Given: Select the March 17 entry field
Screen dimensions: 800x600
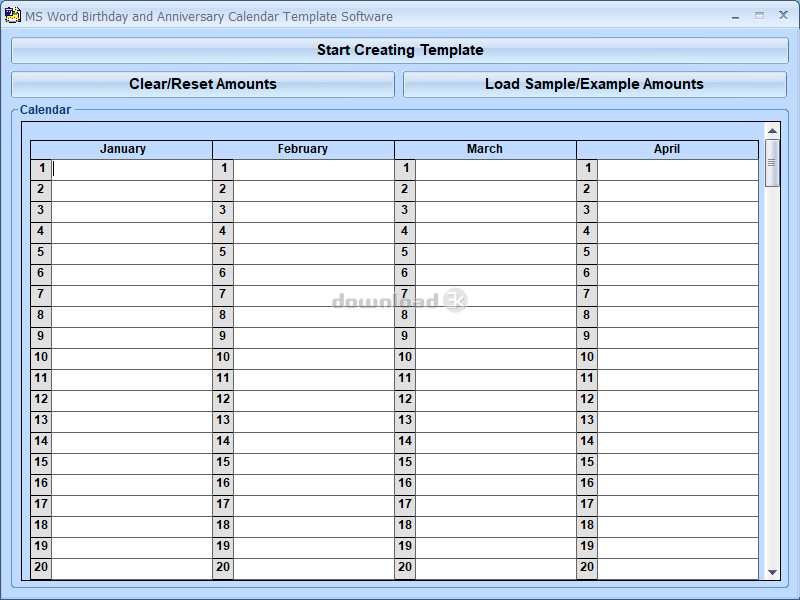Looking at the screenshot, I should pyautogui.click(x=496, y=506).
